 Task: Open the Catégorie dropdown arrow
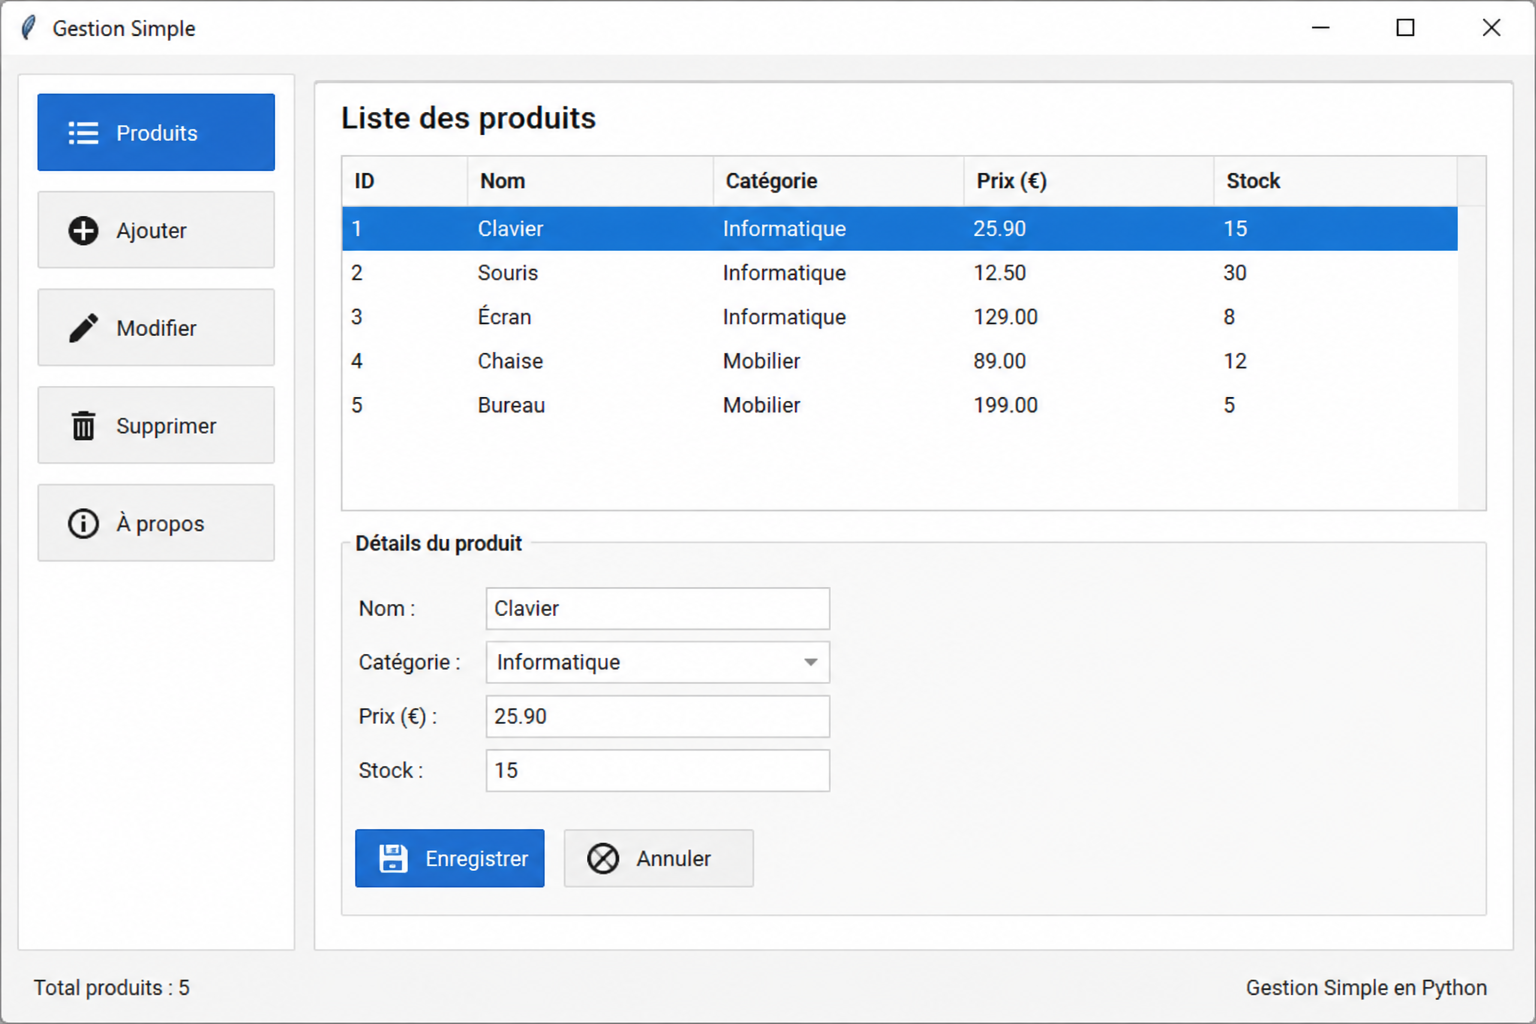click(810, 662)
